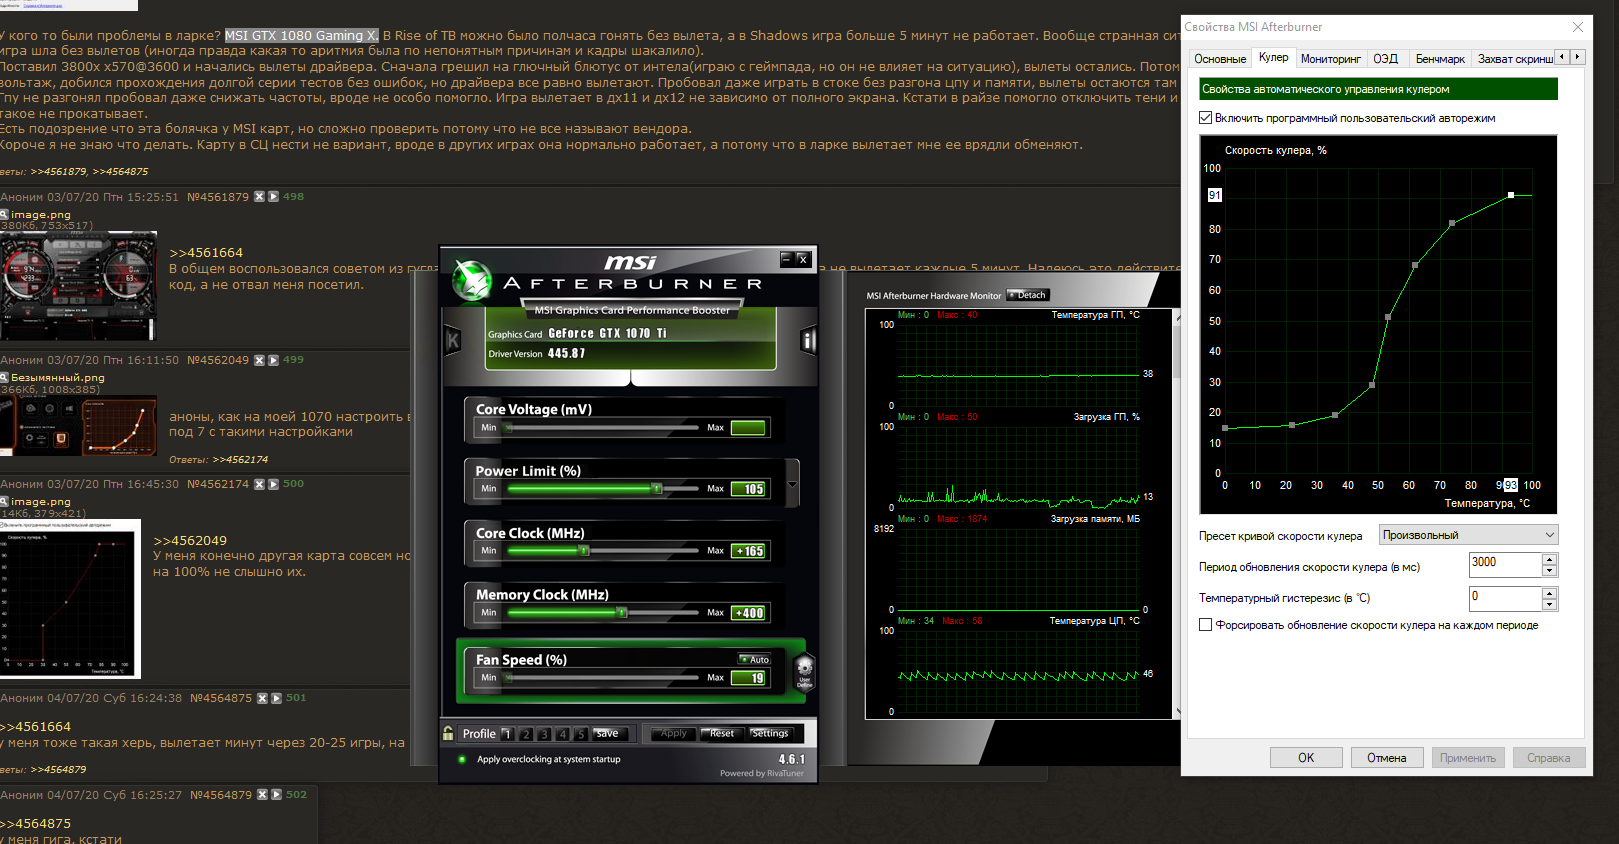Open the Безымянный.png fan curve thumbnail

(x=78, y=426)
